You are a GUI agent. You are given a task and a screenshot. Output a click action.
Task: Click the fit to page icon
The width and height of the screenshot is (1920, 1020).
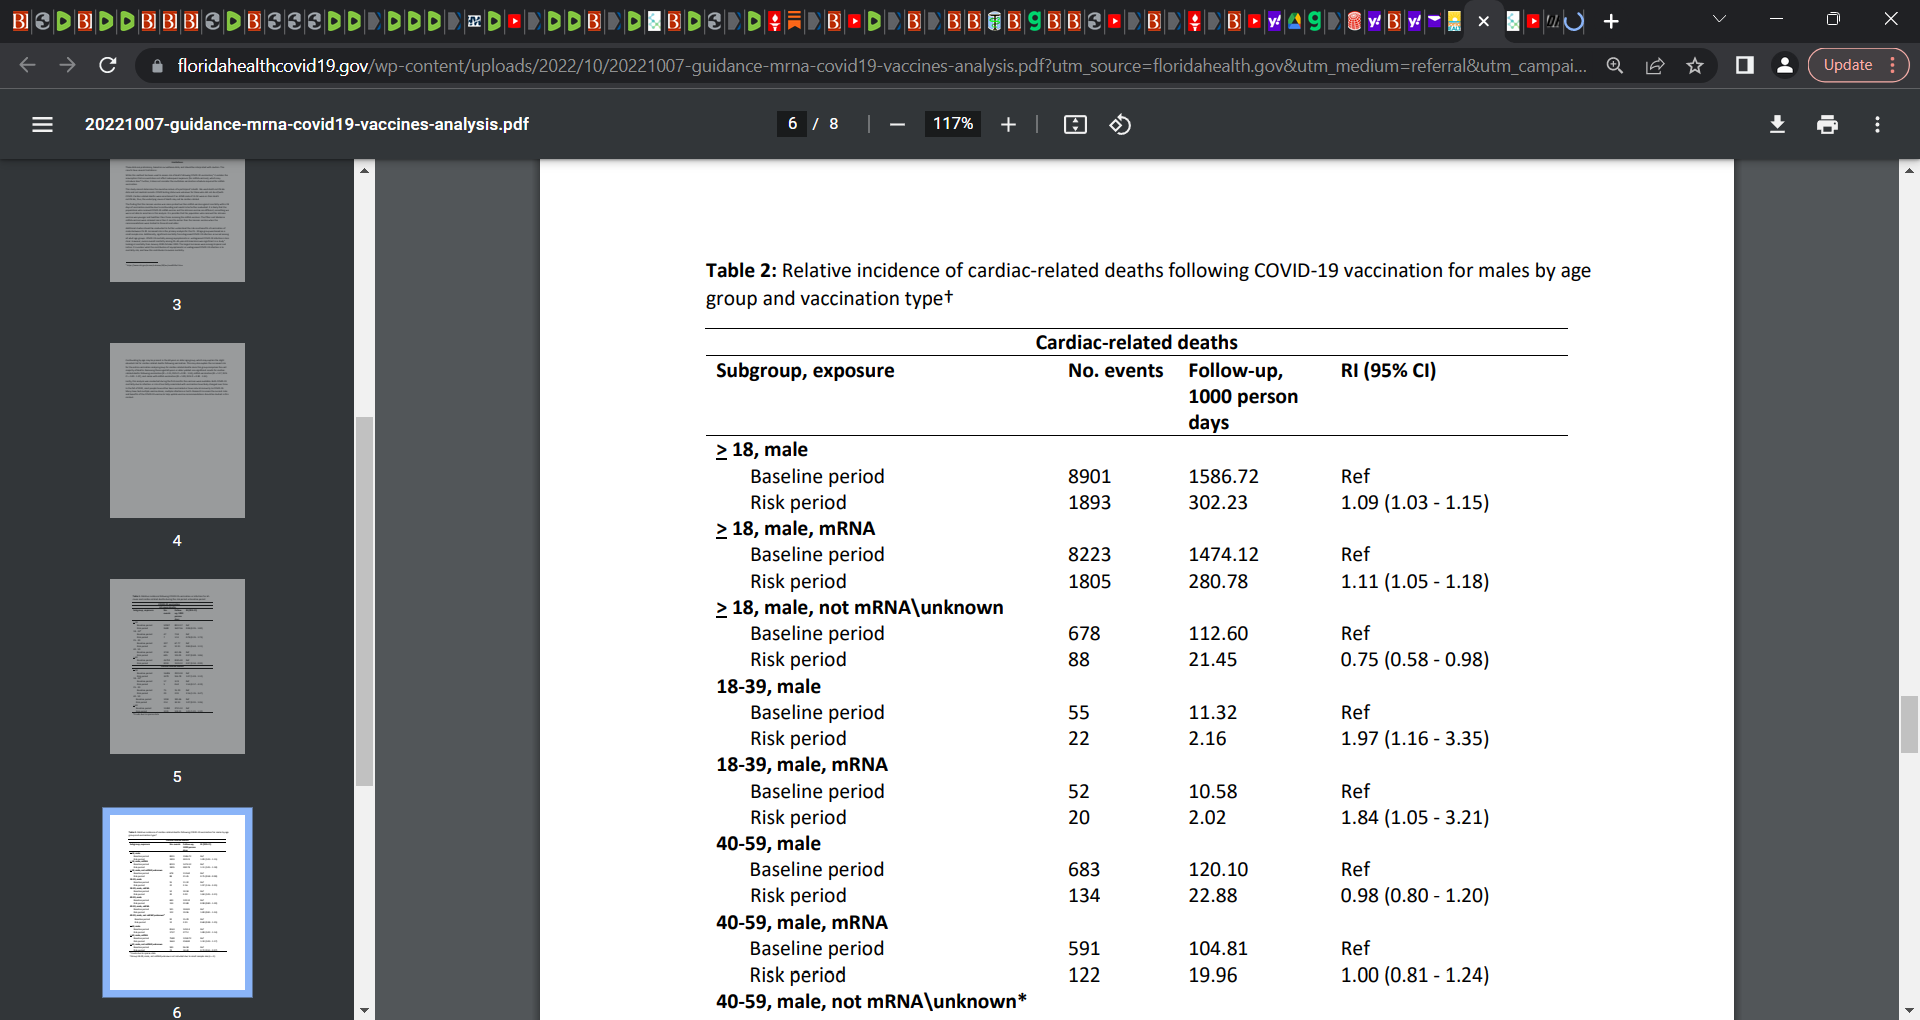1075,124
